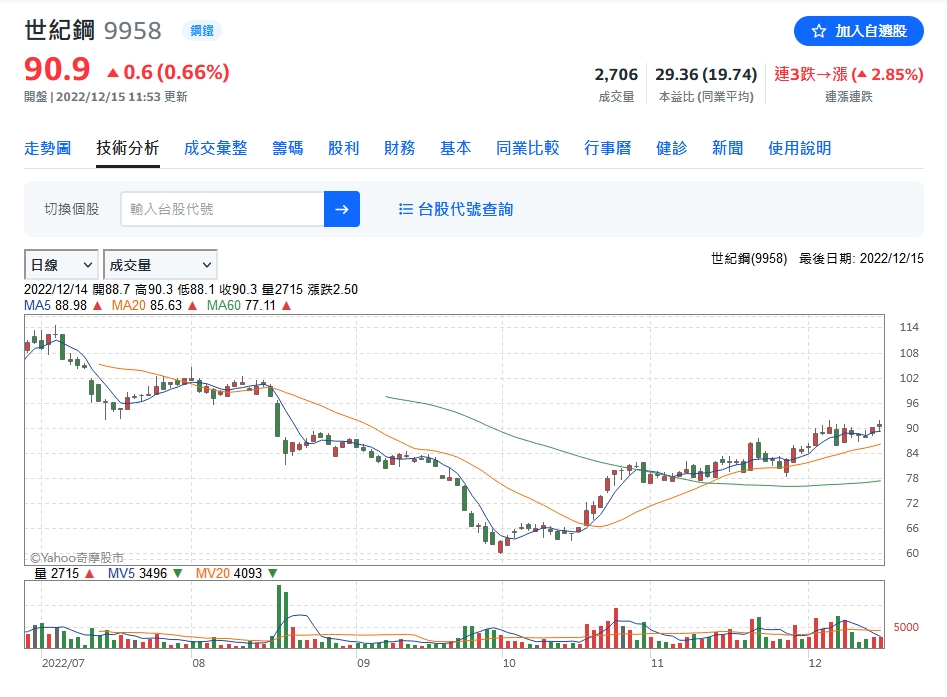Click the 切換個股 label
Image resolution: width=947 pixels, height=697 pixels.
pyautogui.click(x=72, y=209)
